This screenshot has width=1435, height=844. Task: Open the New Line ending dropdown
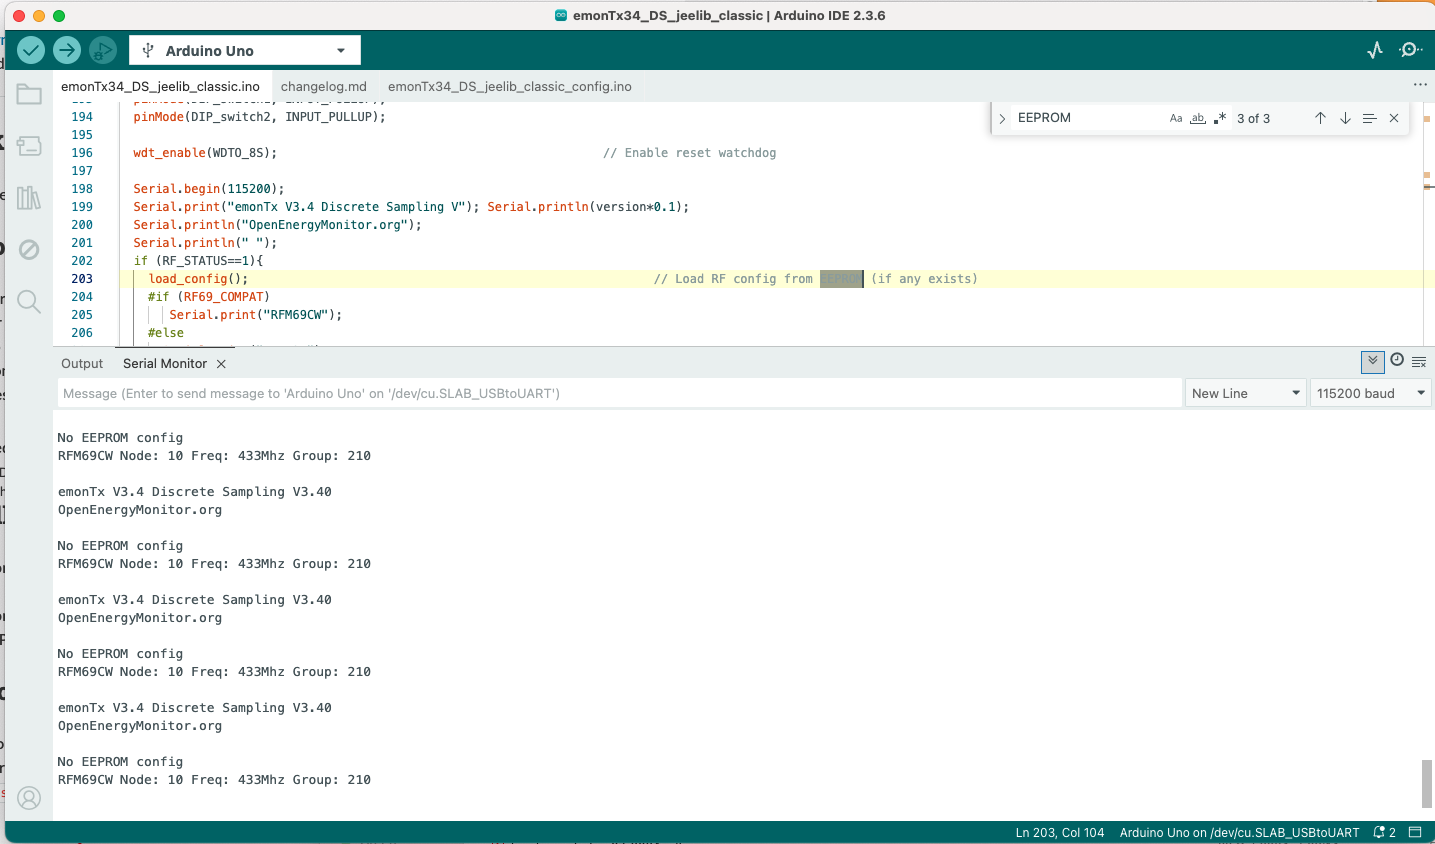point(1245,393)
